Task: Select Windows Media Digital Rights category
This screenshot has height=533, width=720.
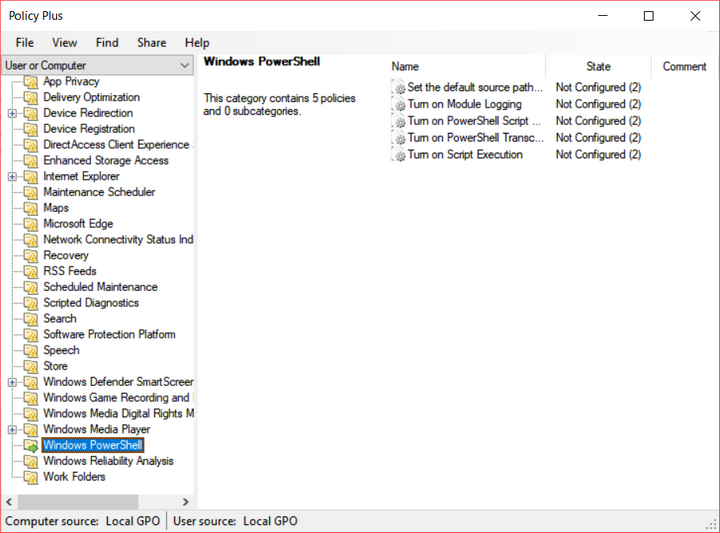Action: pos(118,413)
